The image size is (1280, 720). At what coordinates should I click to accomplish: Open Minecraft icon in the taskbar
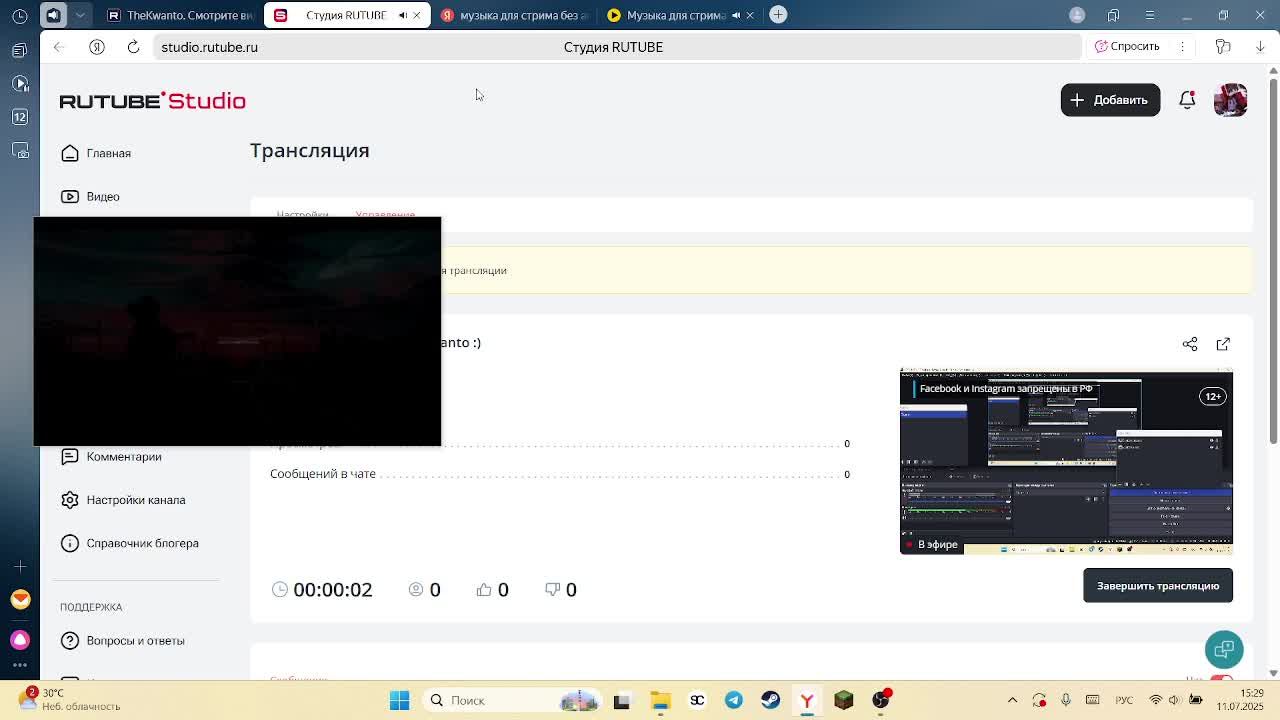843,700
